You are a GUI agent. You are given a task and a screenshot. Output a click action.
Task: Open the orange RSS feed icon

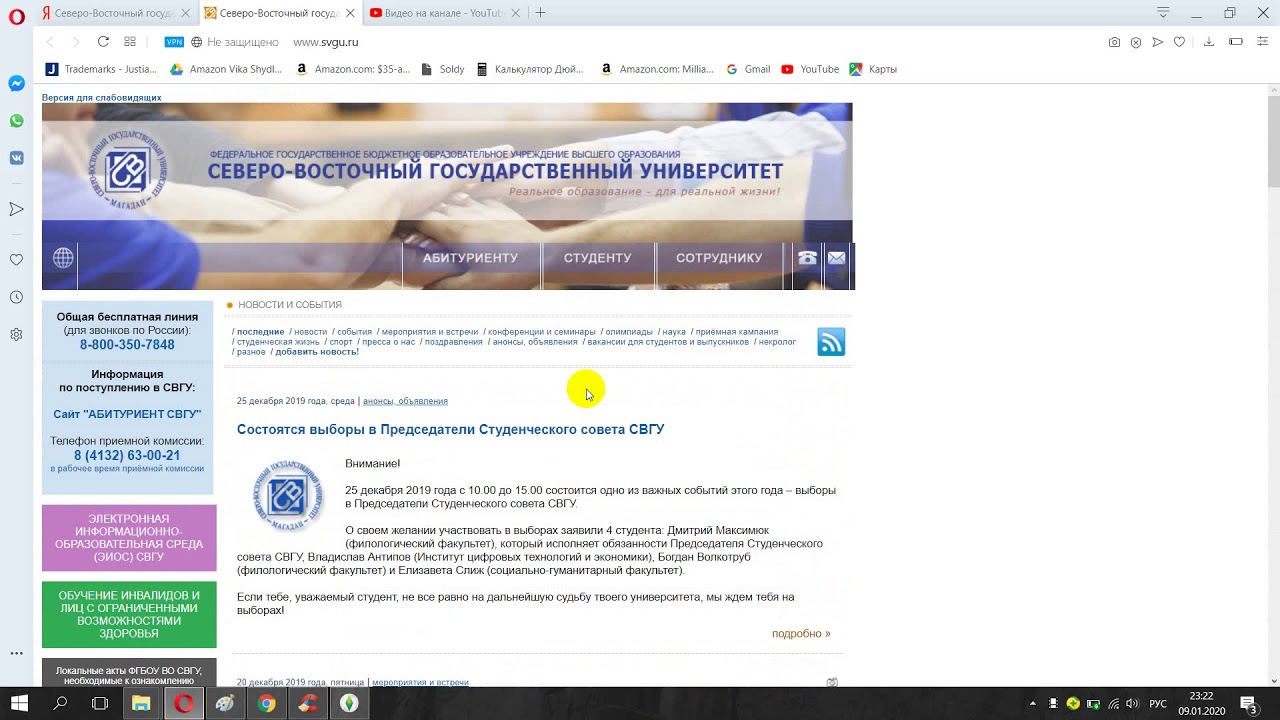coord(831,342)
